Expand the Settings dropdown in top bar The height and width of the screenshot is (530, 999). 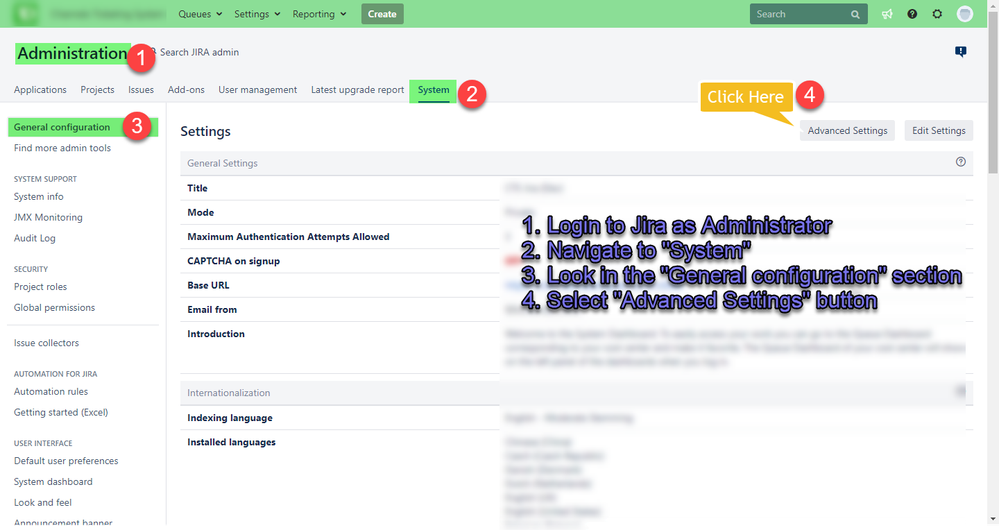[257, 14]
